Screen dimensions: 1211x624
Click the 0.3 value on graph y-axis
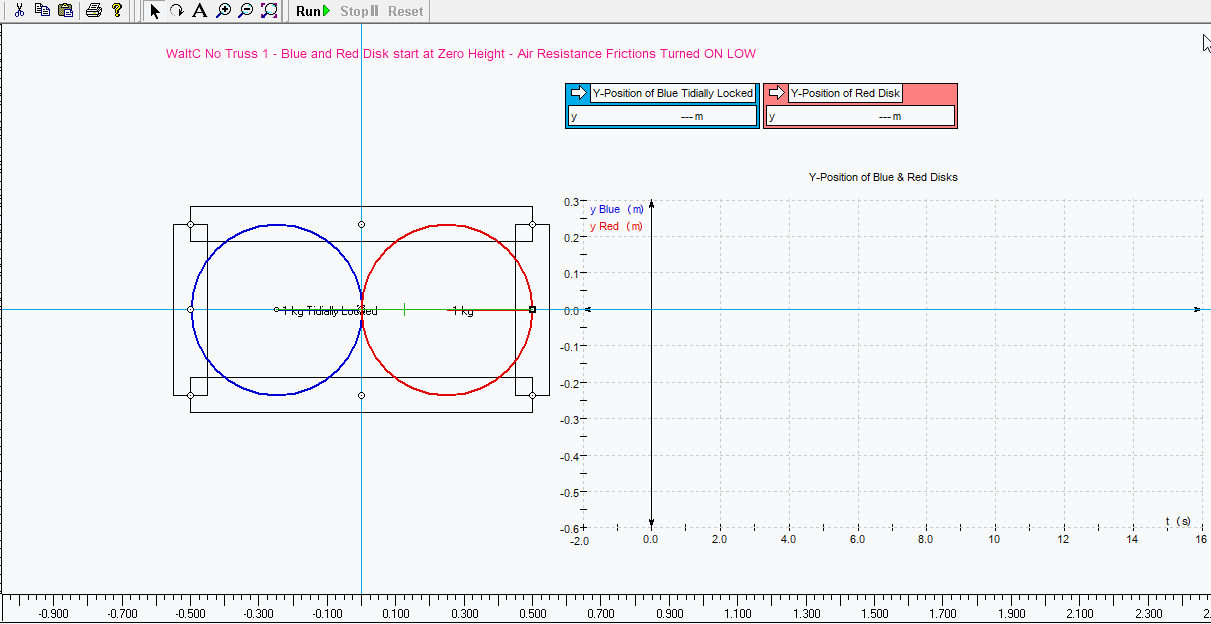click(x=571, y=201)
